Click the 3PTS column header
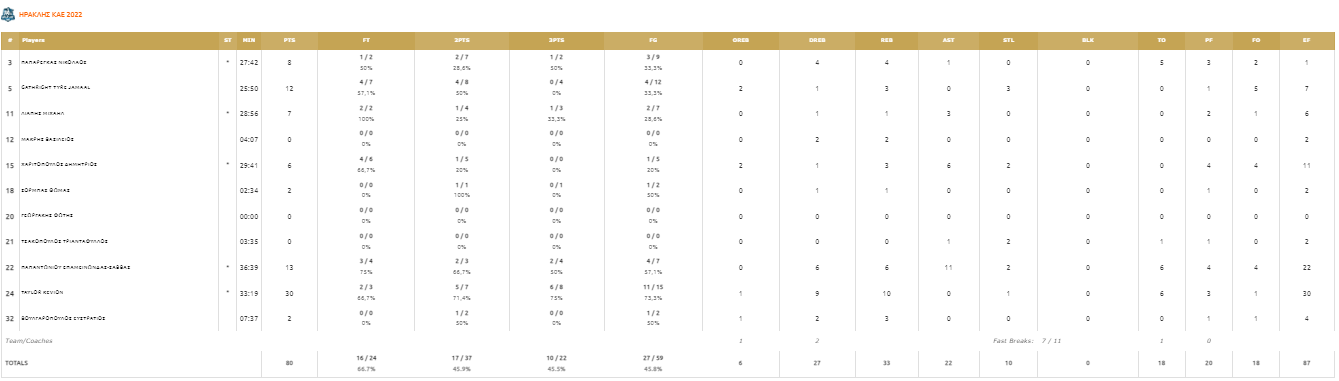The width and height of the screenshot is (1339, 381). 556,40
